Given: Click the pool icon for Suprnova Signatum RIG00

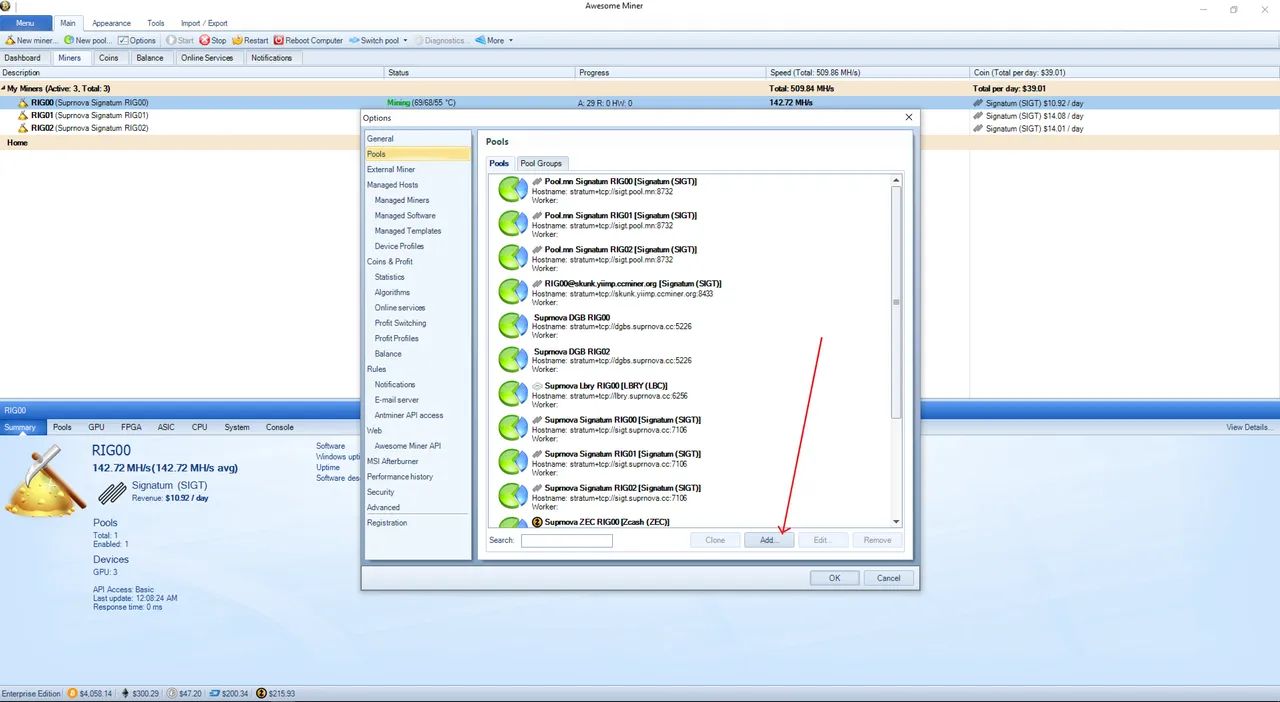Looking at the screenshot, I should (x=513, y=428).
